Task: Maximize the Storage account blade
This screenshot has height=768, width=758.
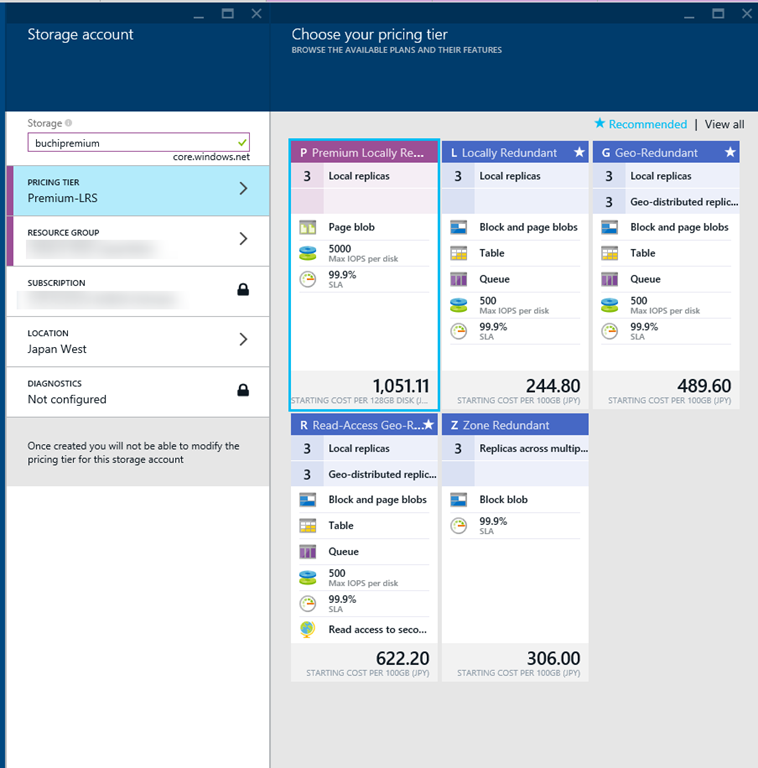Action: coord(228,14)
